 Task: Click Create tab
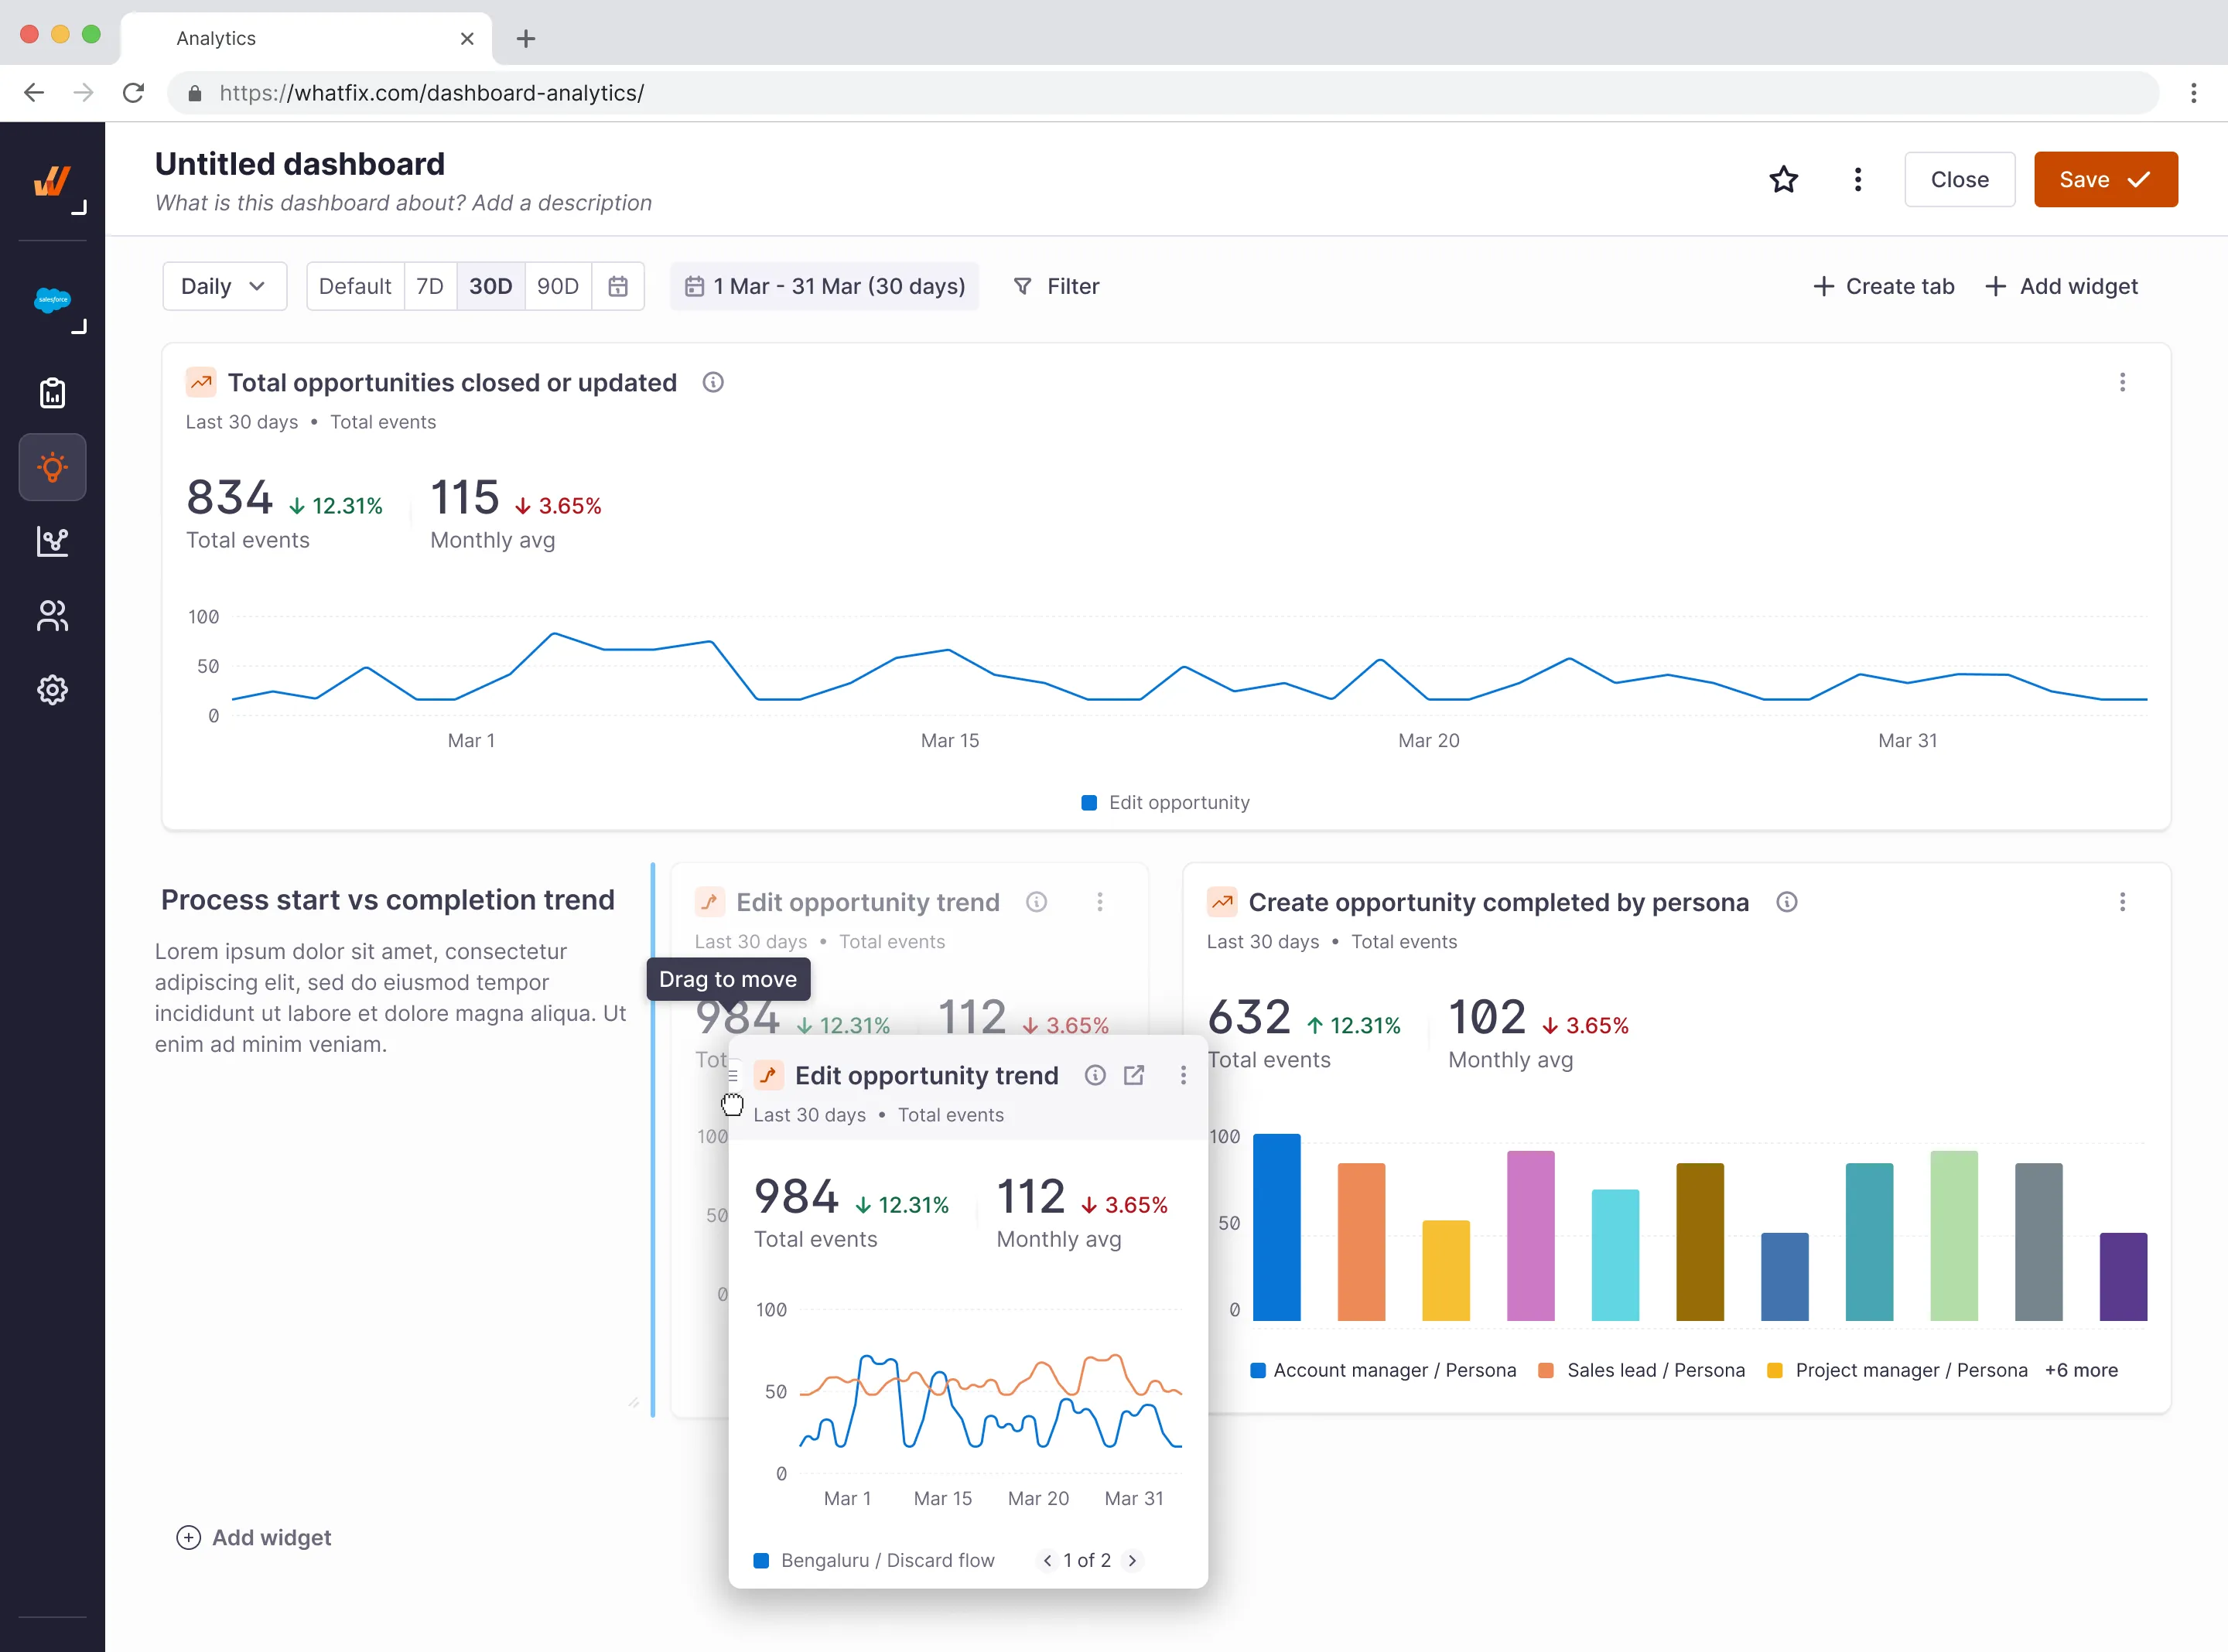(x=1883, y=286)
